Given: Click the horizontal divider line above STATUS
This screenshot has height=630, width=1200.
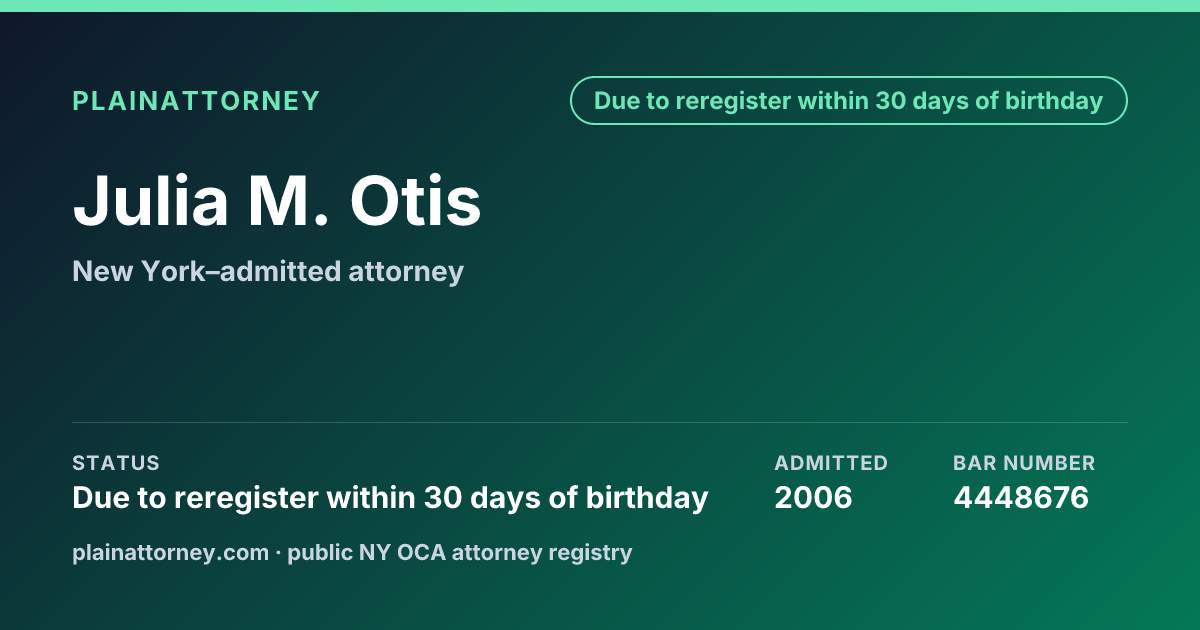Looking at the screenshot, I should 600,422.
